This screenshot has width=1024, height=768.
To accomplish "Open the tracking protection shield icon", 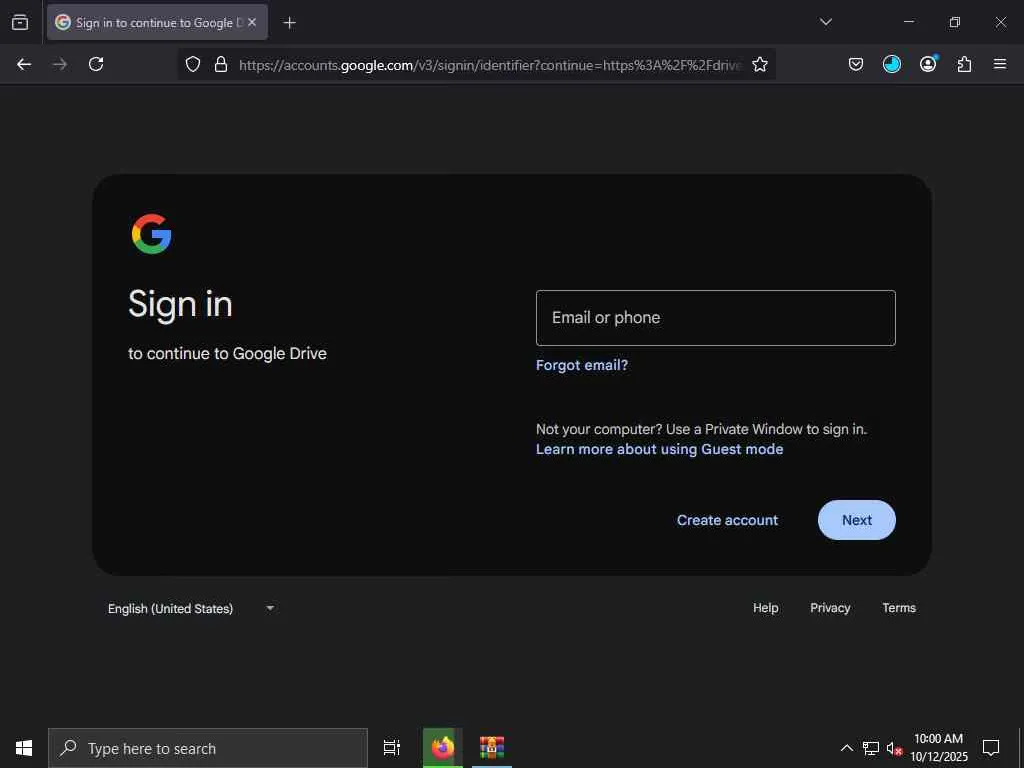I will click(x=193, y=64).
